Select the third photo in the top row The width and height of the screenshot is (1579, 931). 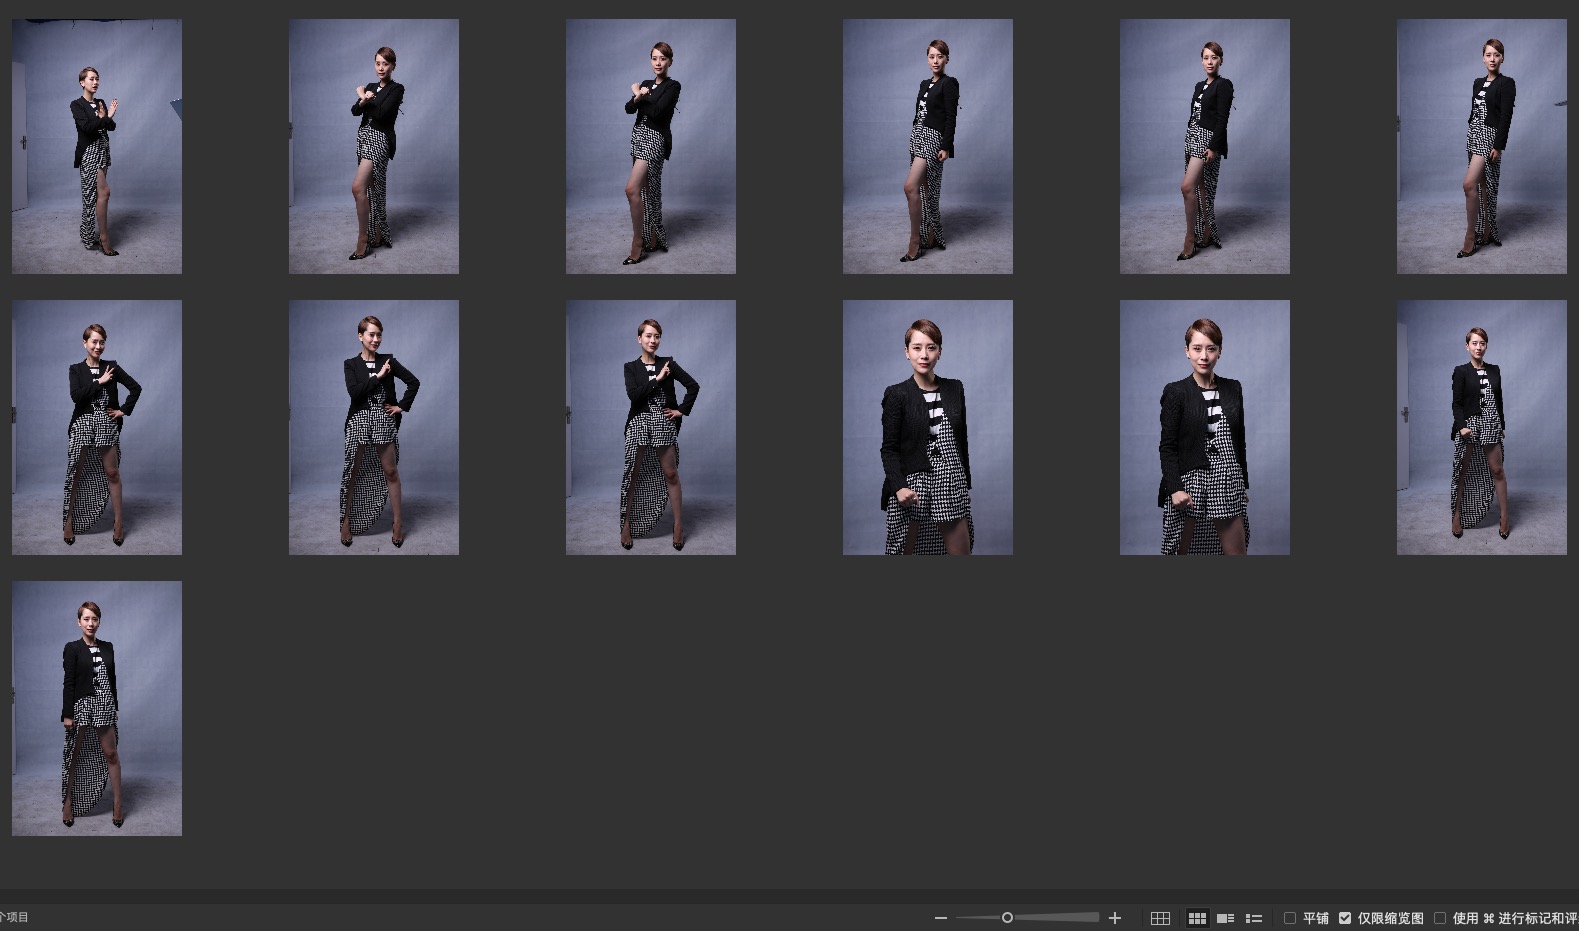[x=651, y=146]
